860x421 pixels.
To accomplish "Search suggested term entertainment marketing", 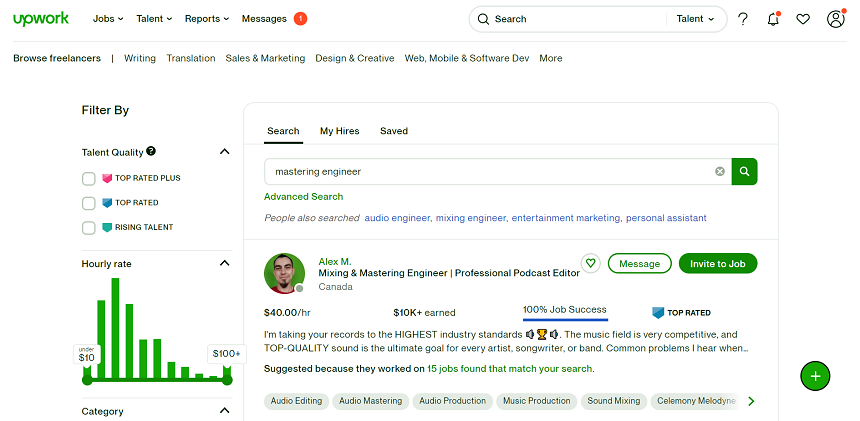I will pyautogui.click(x=565, y=218).
